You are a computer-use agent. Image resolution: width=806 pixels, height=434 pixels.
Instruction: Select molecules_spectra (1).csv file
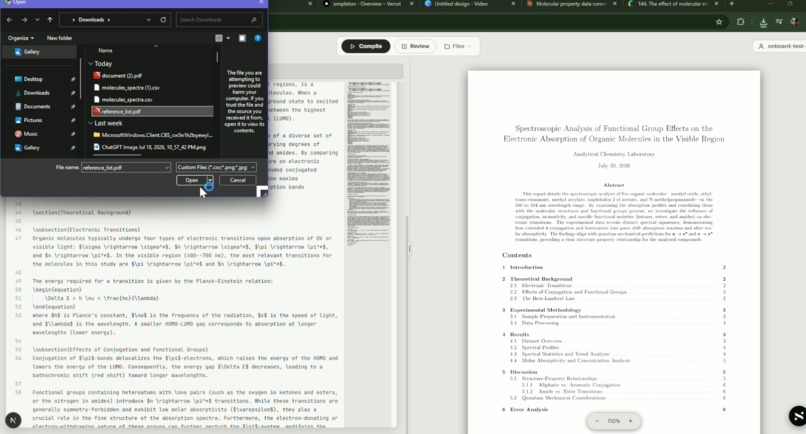pos(131,87)
